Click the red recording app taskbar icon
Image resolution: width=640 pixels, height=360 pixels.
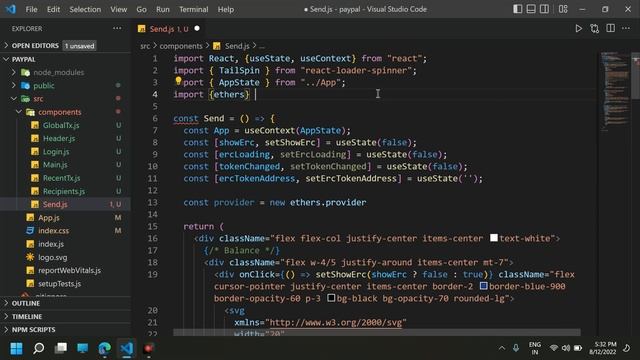(x=148, y=348)
